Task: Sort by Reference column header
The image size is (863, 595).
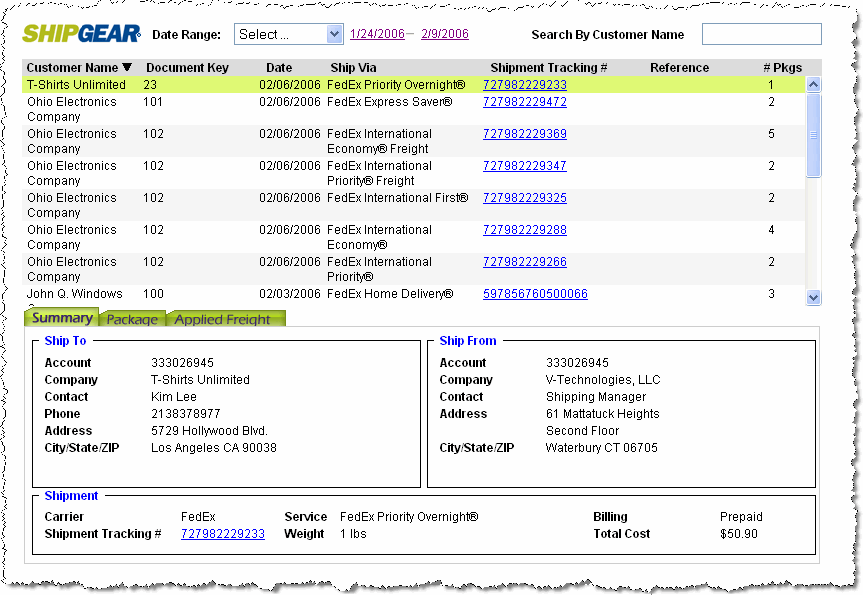Action: [679, 68]
